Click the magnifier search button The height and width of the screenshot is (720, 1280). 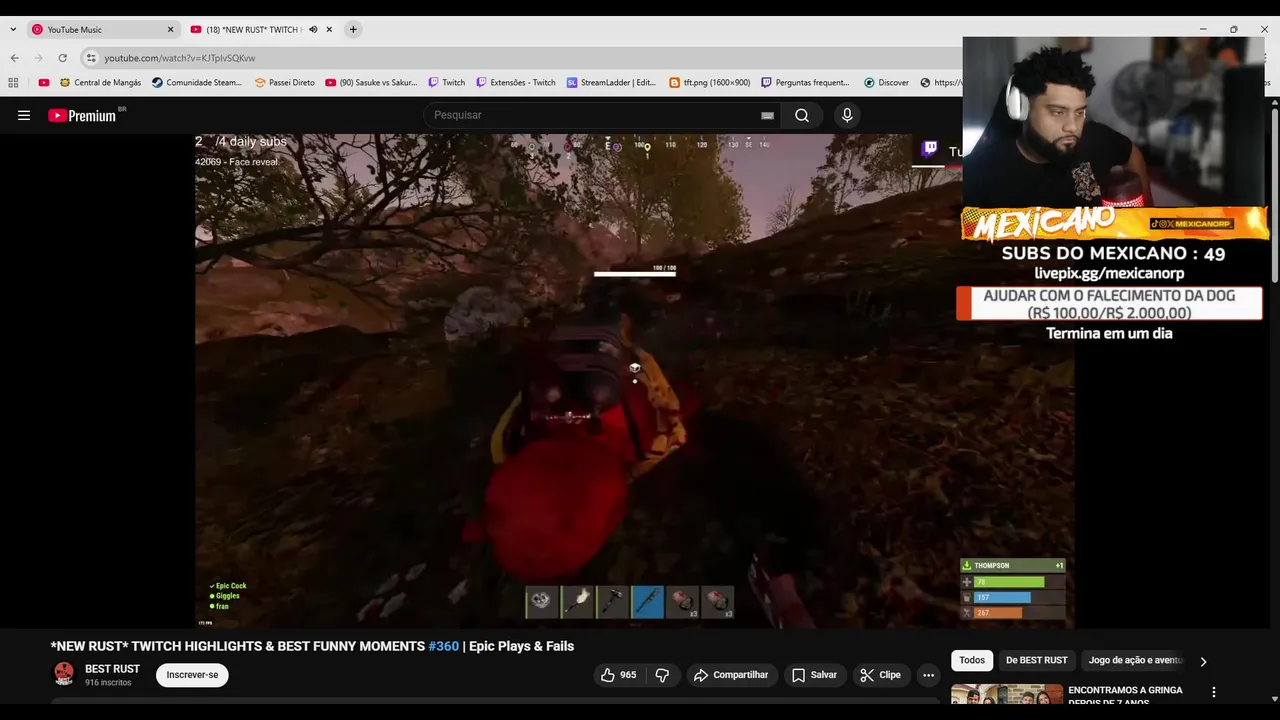[x=802, y=115]
